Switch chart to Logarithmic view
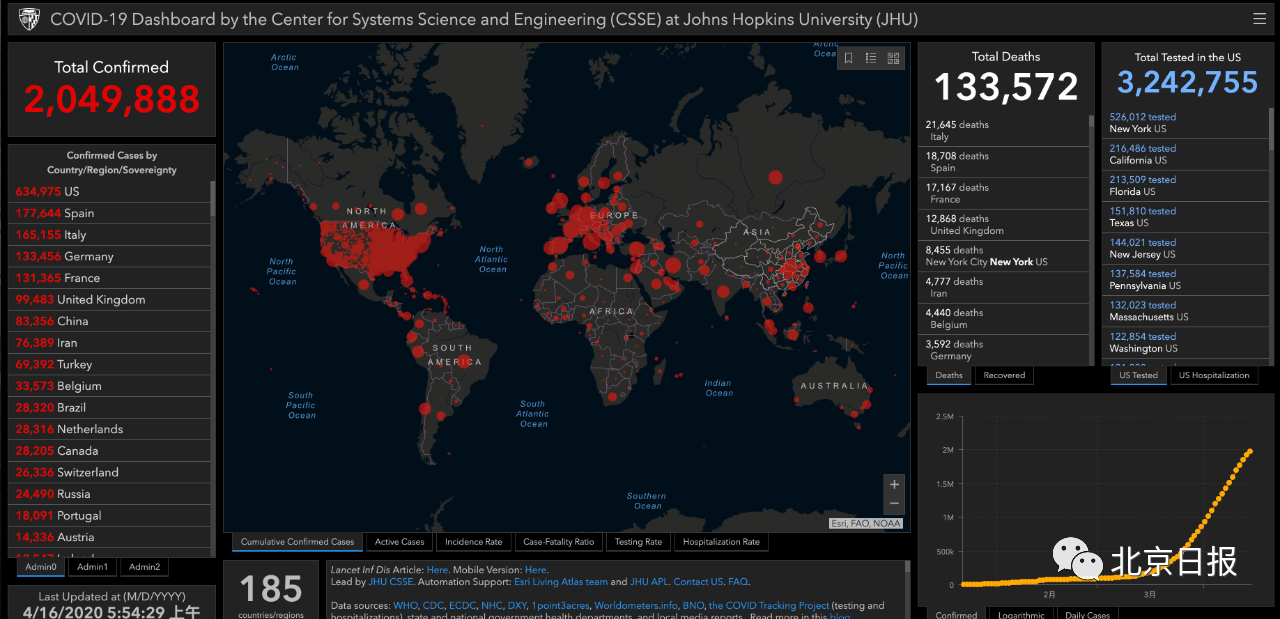 pos(1020,614)
